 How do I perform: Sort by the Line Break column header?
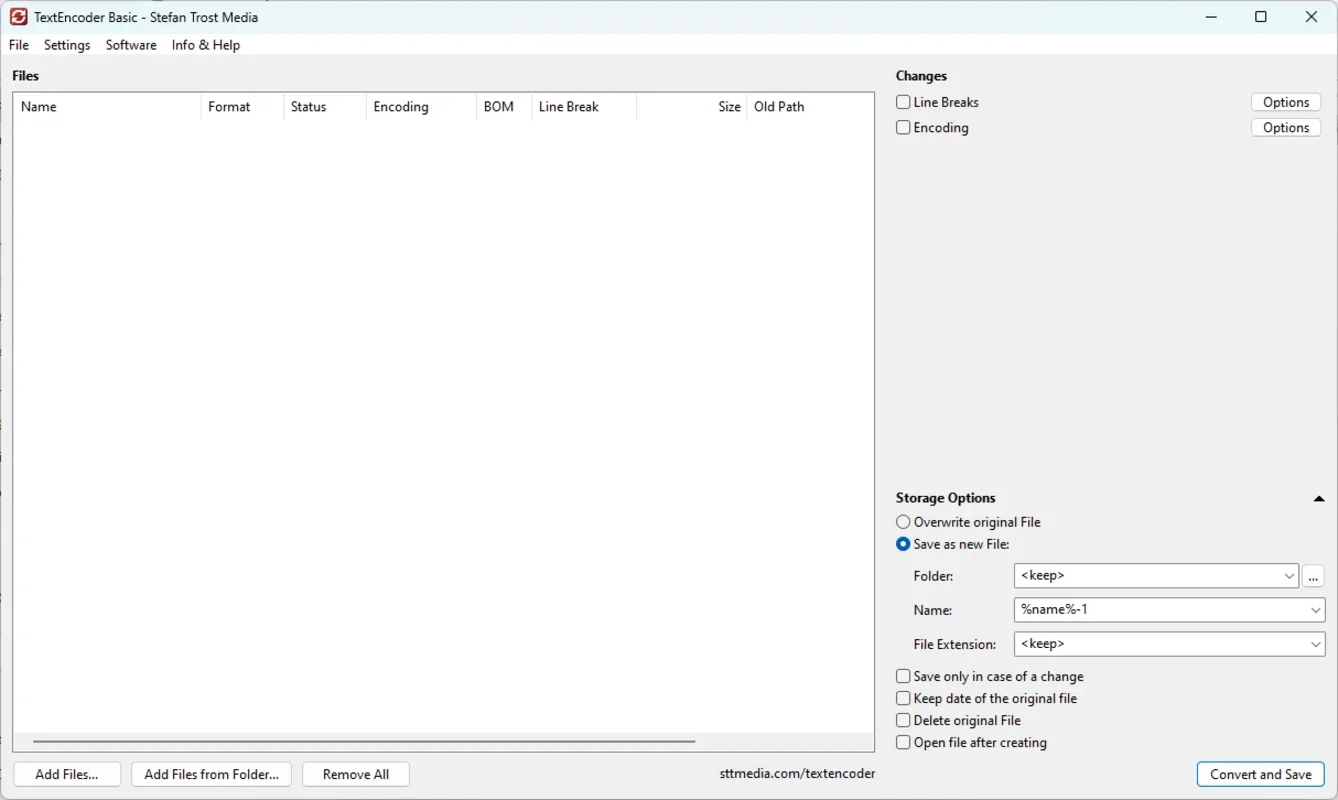point(584,107)
